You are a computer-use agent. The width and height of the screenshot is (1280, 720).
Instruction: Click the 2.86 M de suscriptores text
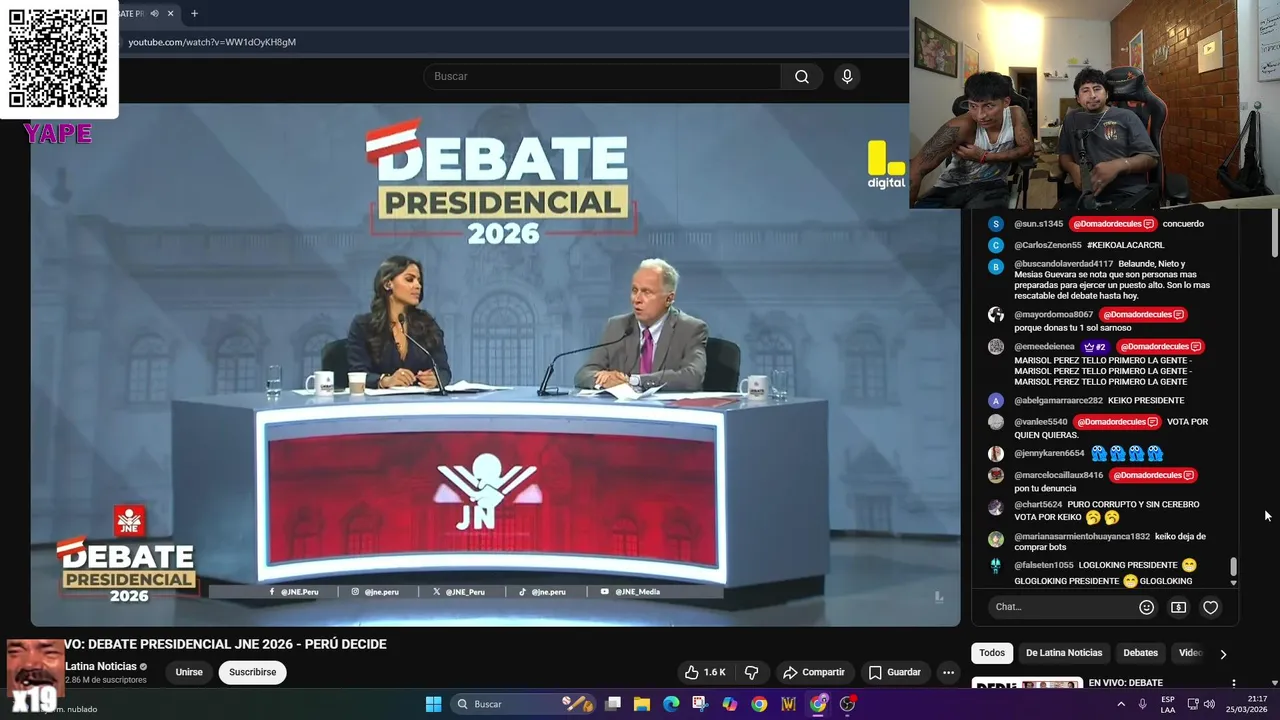[106, 680]
